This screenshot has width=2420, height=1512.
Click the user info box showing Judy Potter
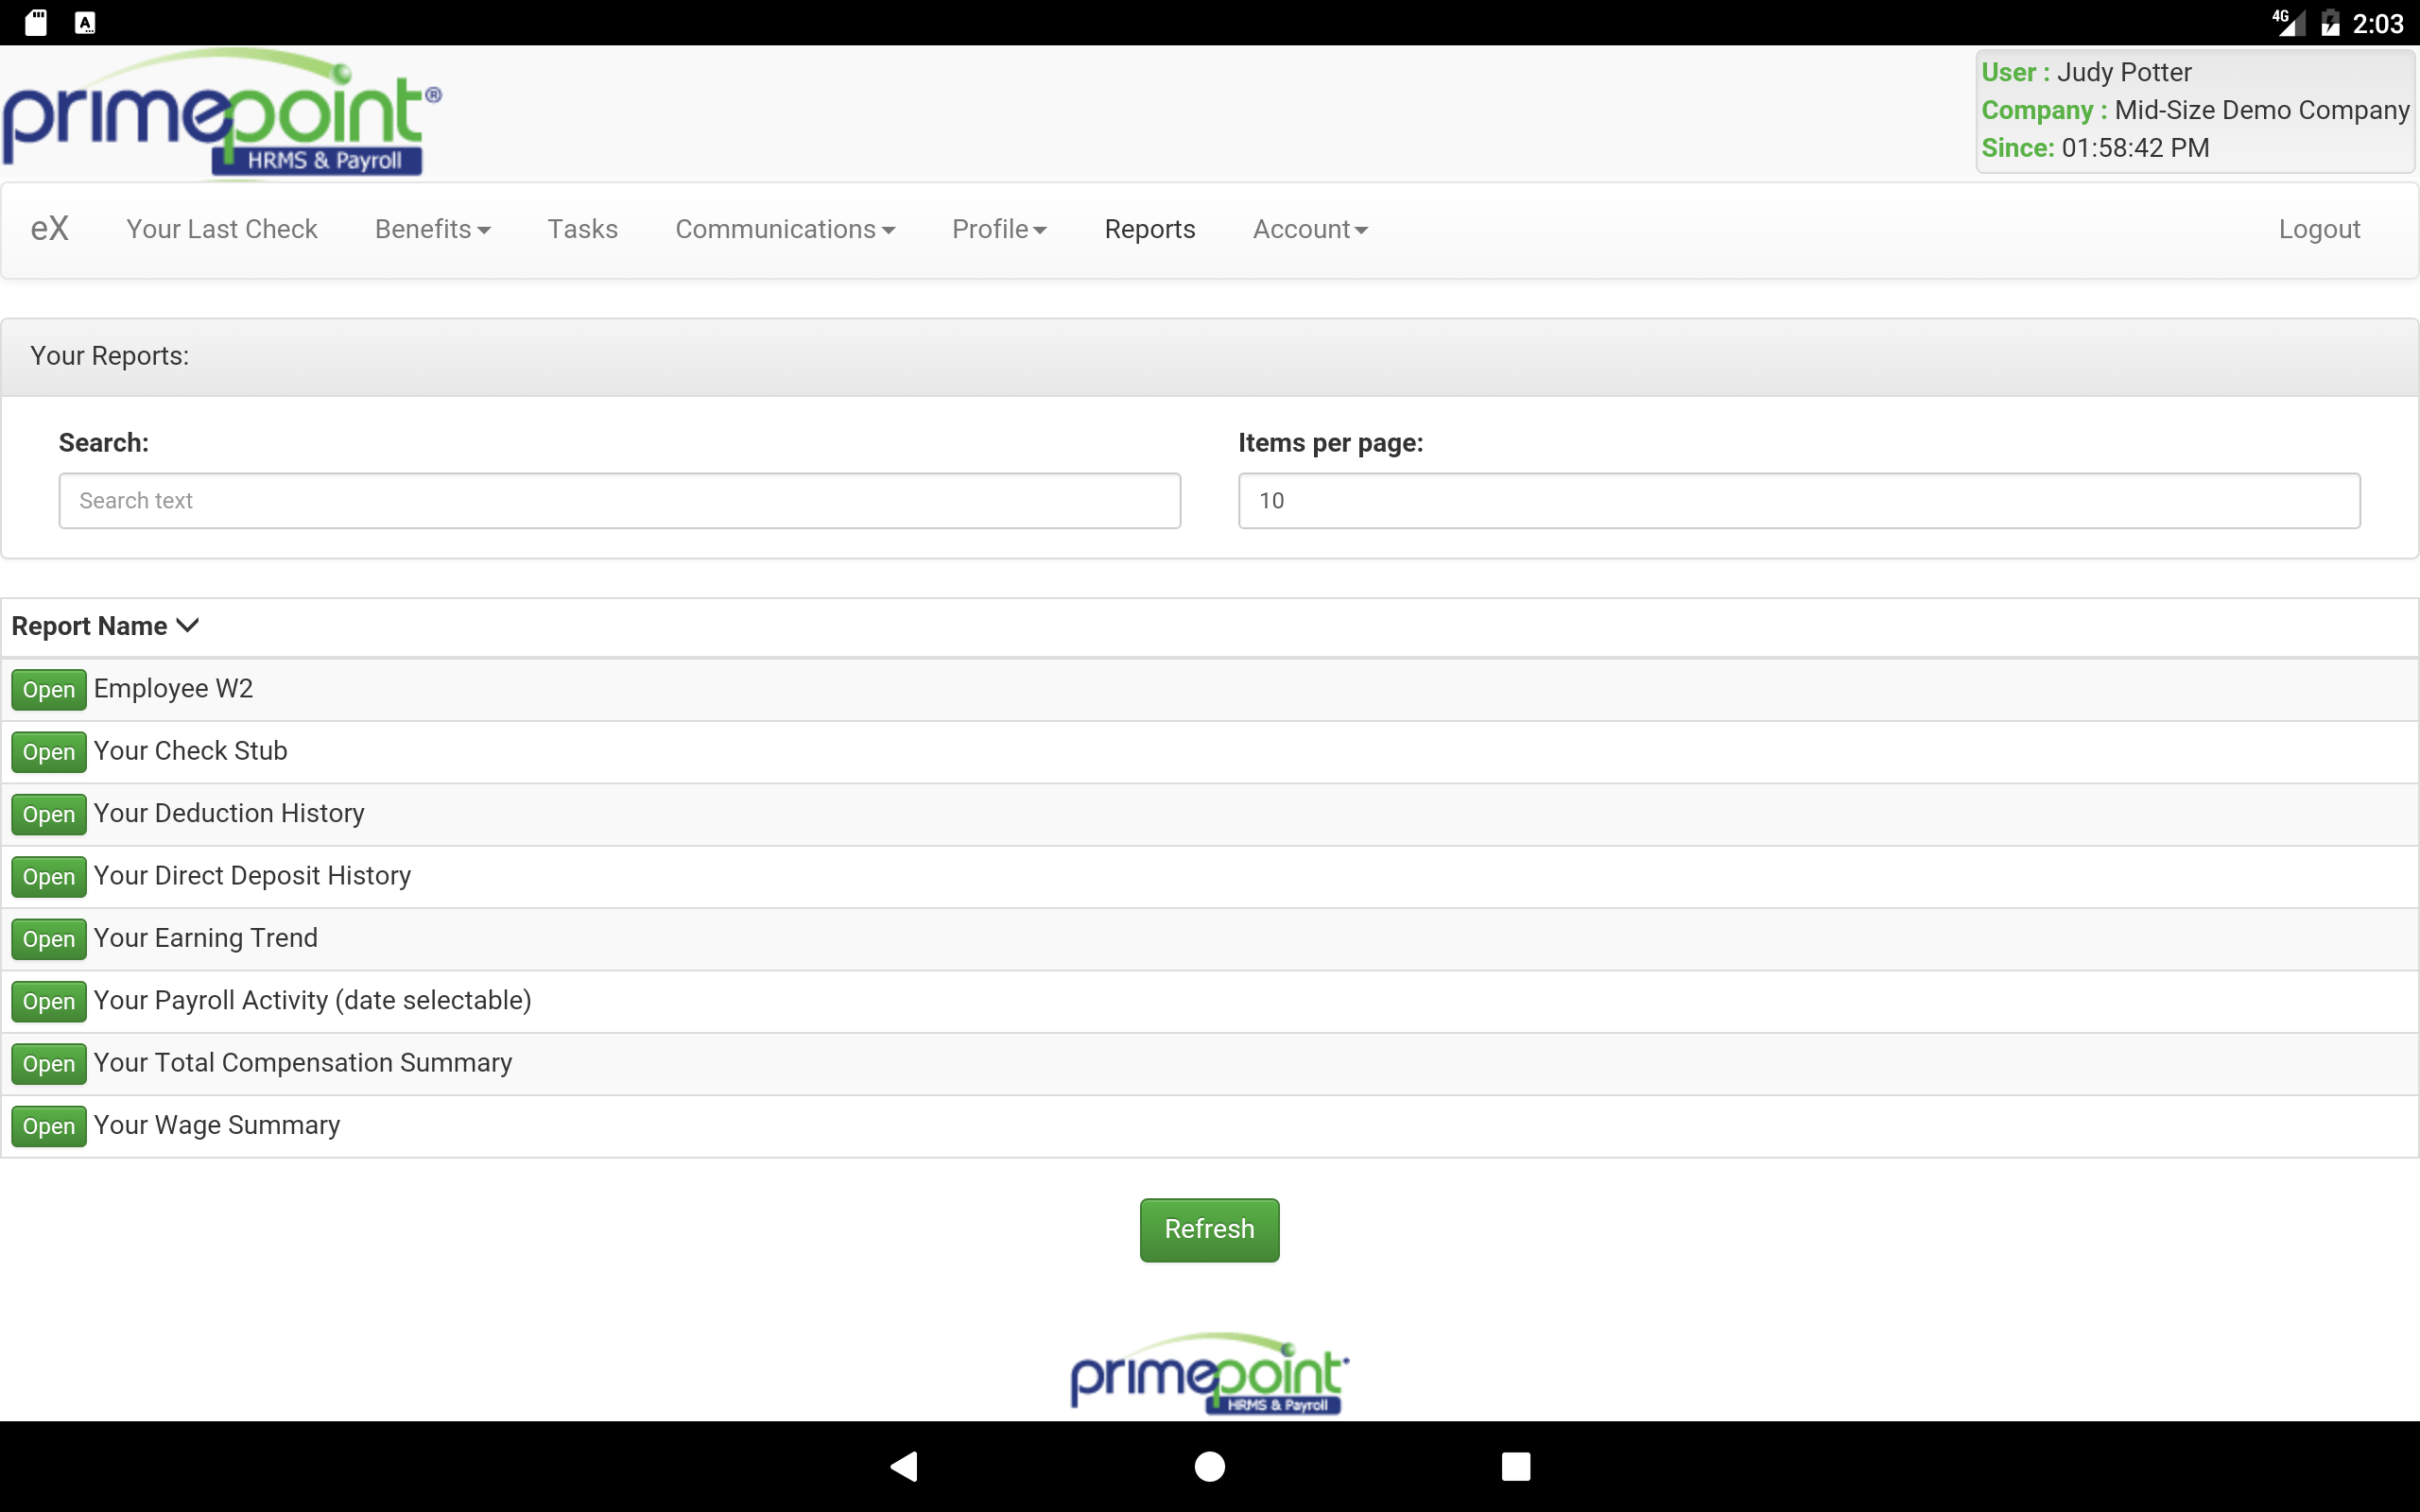[2195, 110]
